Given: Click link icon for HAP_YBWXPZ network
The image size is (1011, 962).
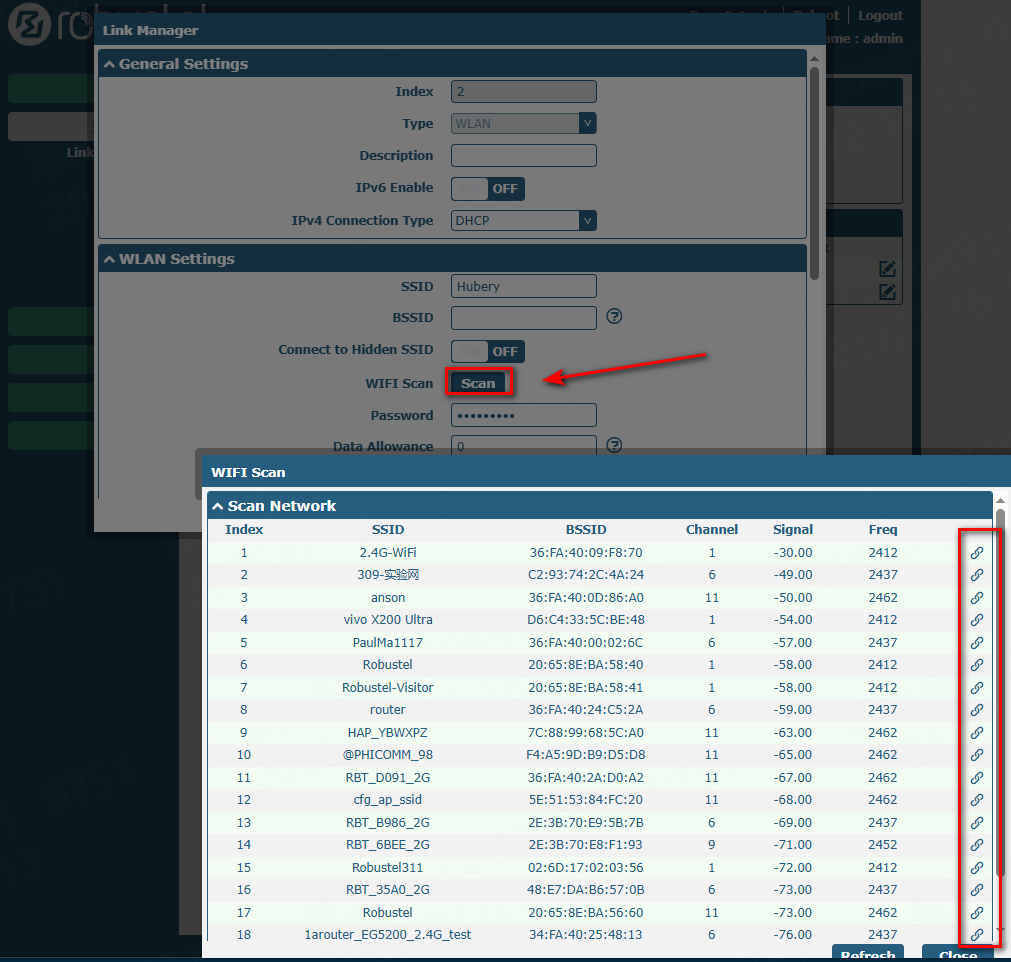Looking at the screenshot, I should tap(977, 733).
